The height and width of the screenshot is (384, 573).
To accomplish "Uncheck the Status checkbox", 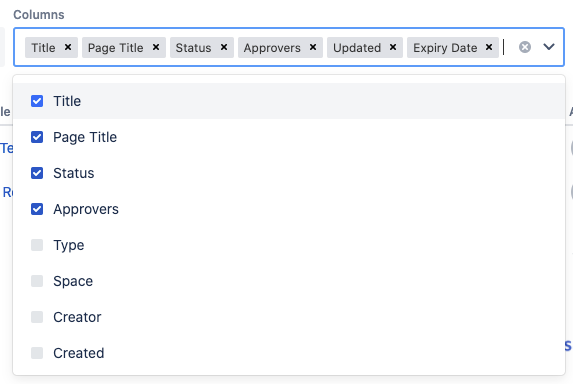I will click(37, 173).
